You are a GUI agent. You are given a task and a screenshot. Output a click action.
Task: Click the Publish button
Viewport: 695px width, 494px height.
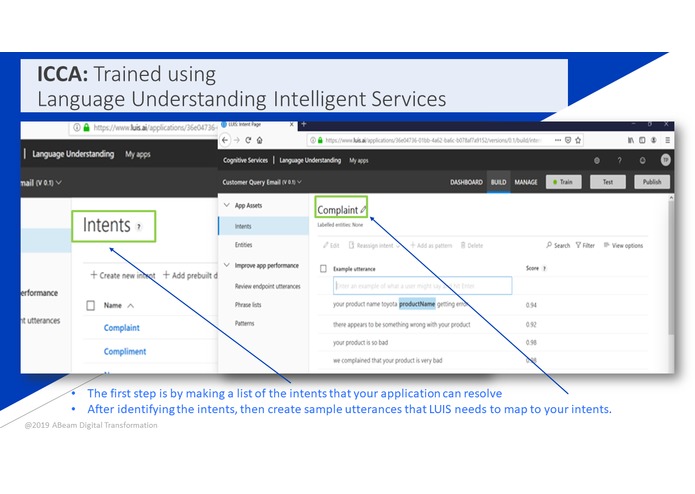pyautogui.click(x=652, y=182)
